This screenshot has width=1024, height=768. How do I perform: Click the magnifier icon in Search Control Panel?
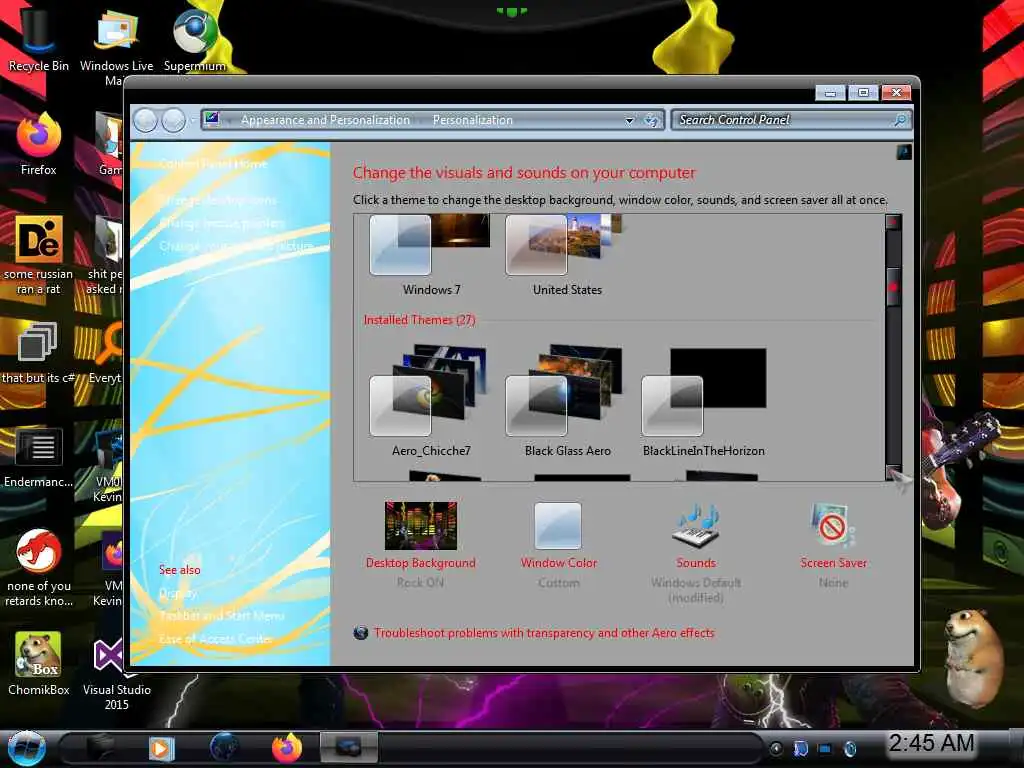[899, 120]
